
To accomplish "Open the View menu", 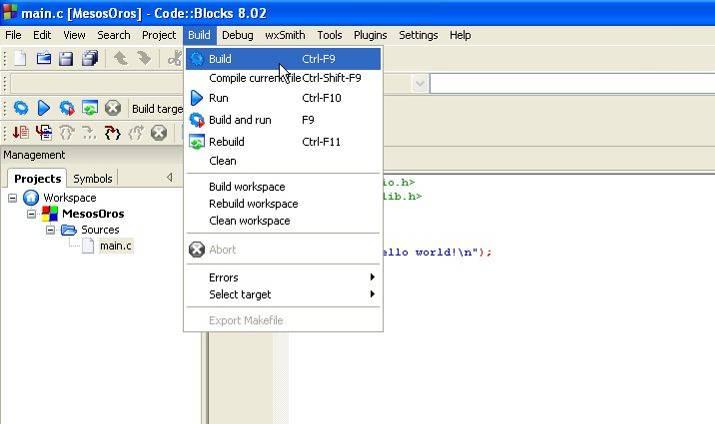I will coord(74,35).
